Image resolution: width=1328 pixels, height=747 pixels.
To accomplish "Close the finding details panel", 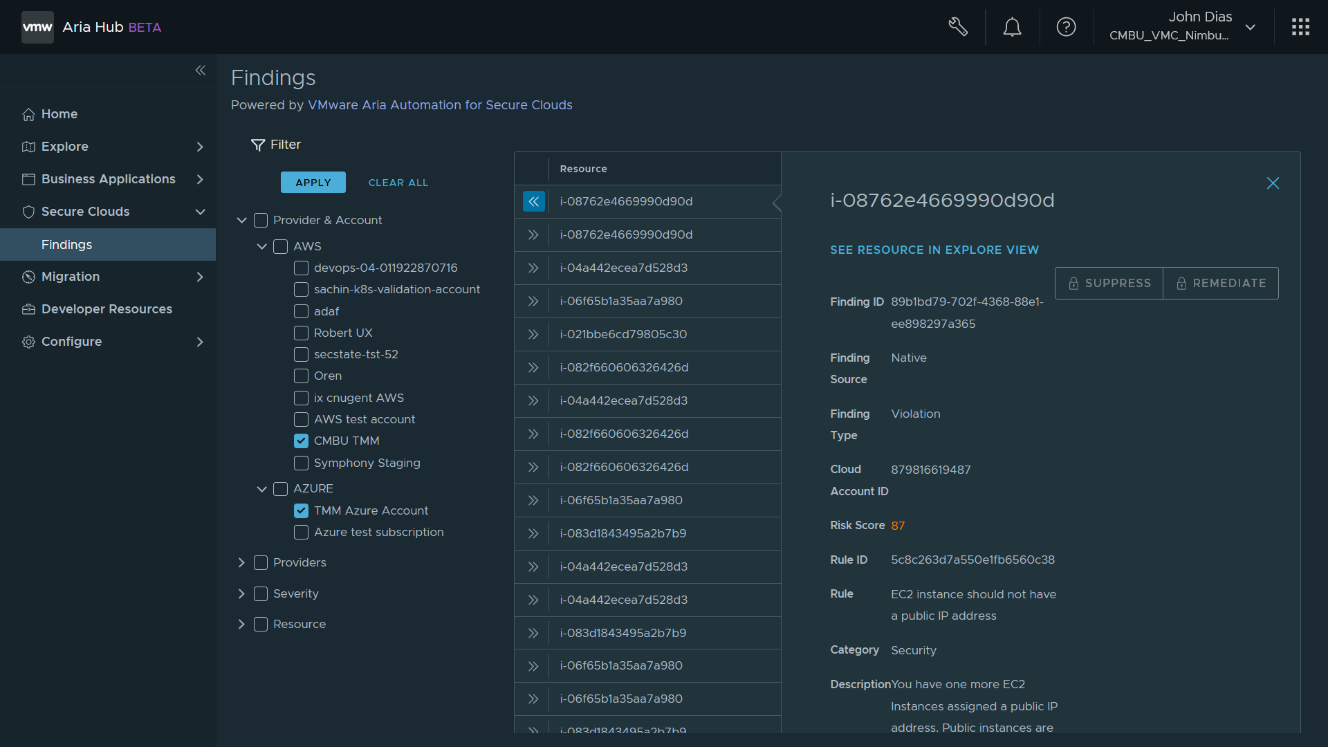I will (1272, 183).
